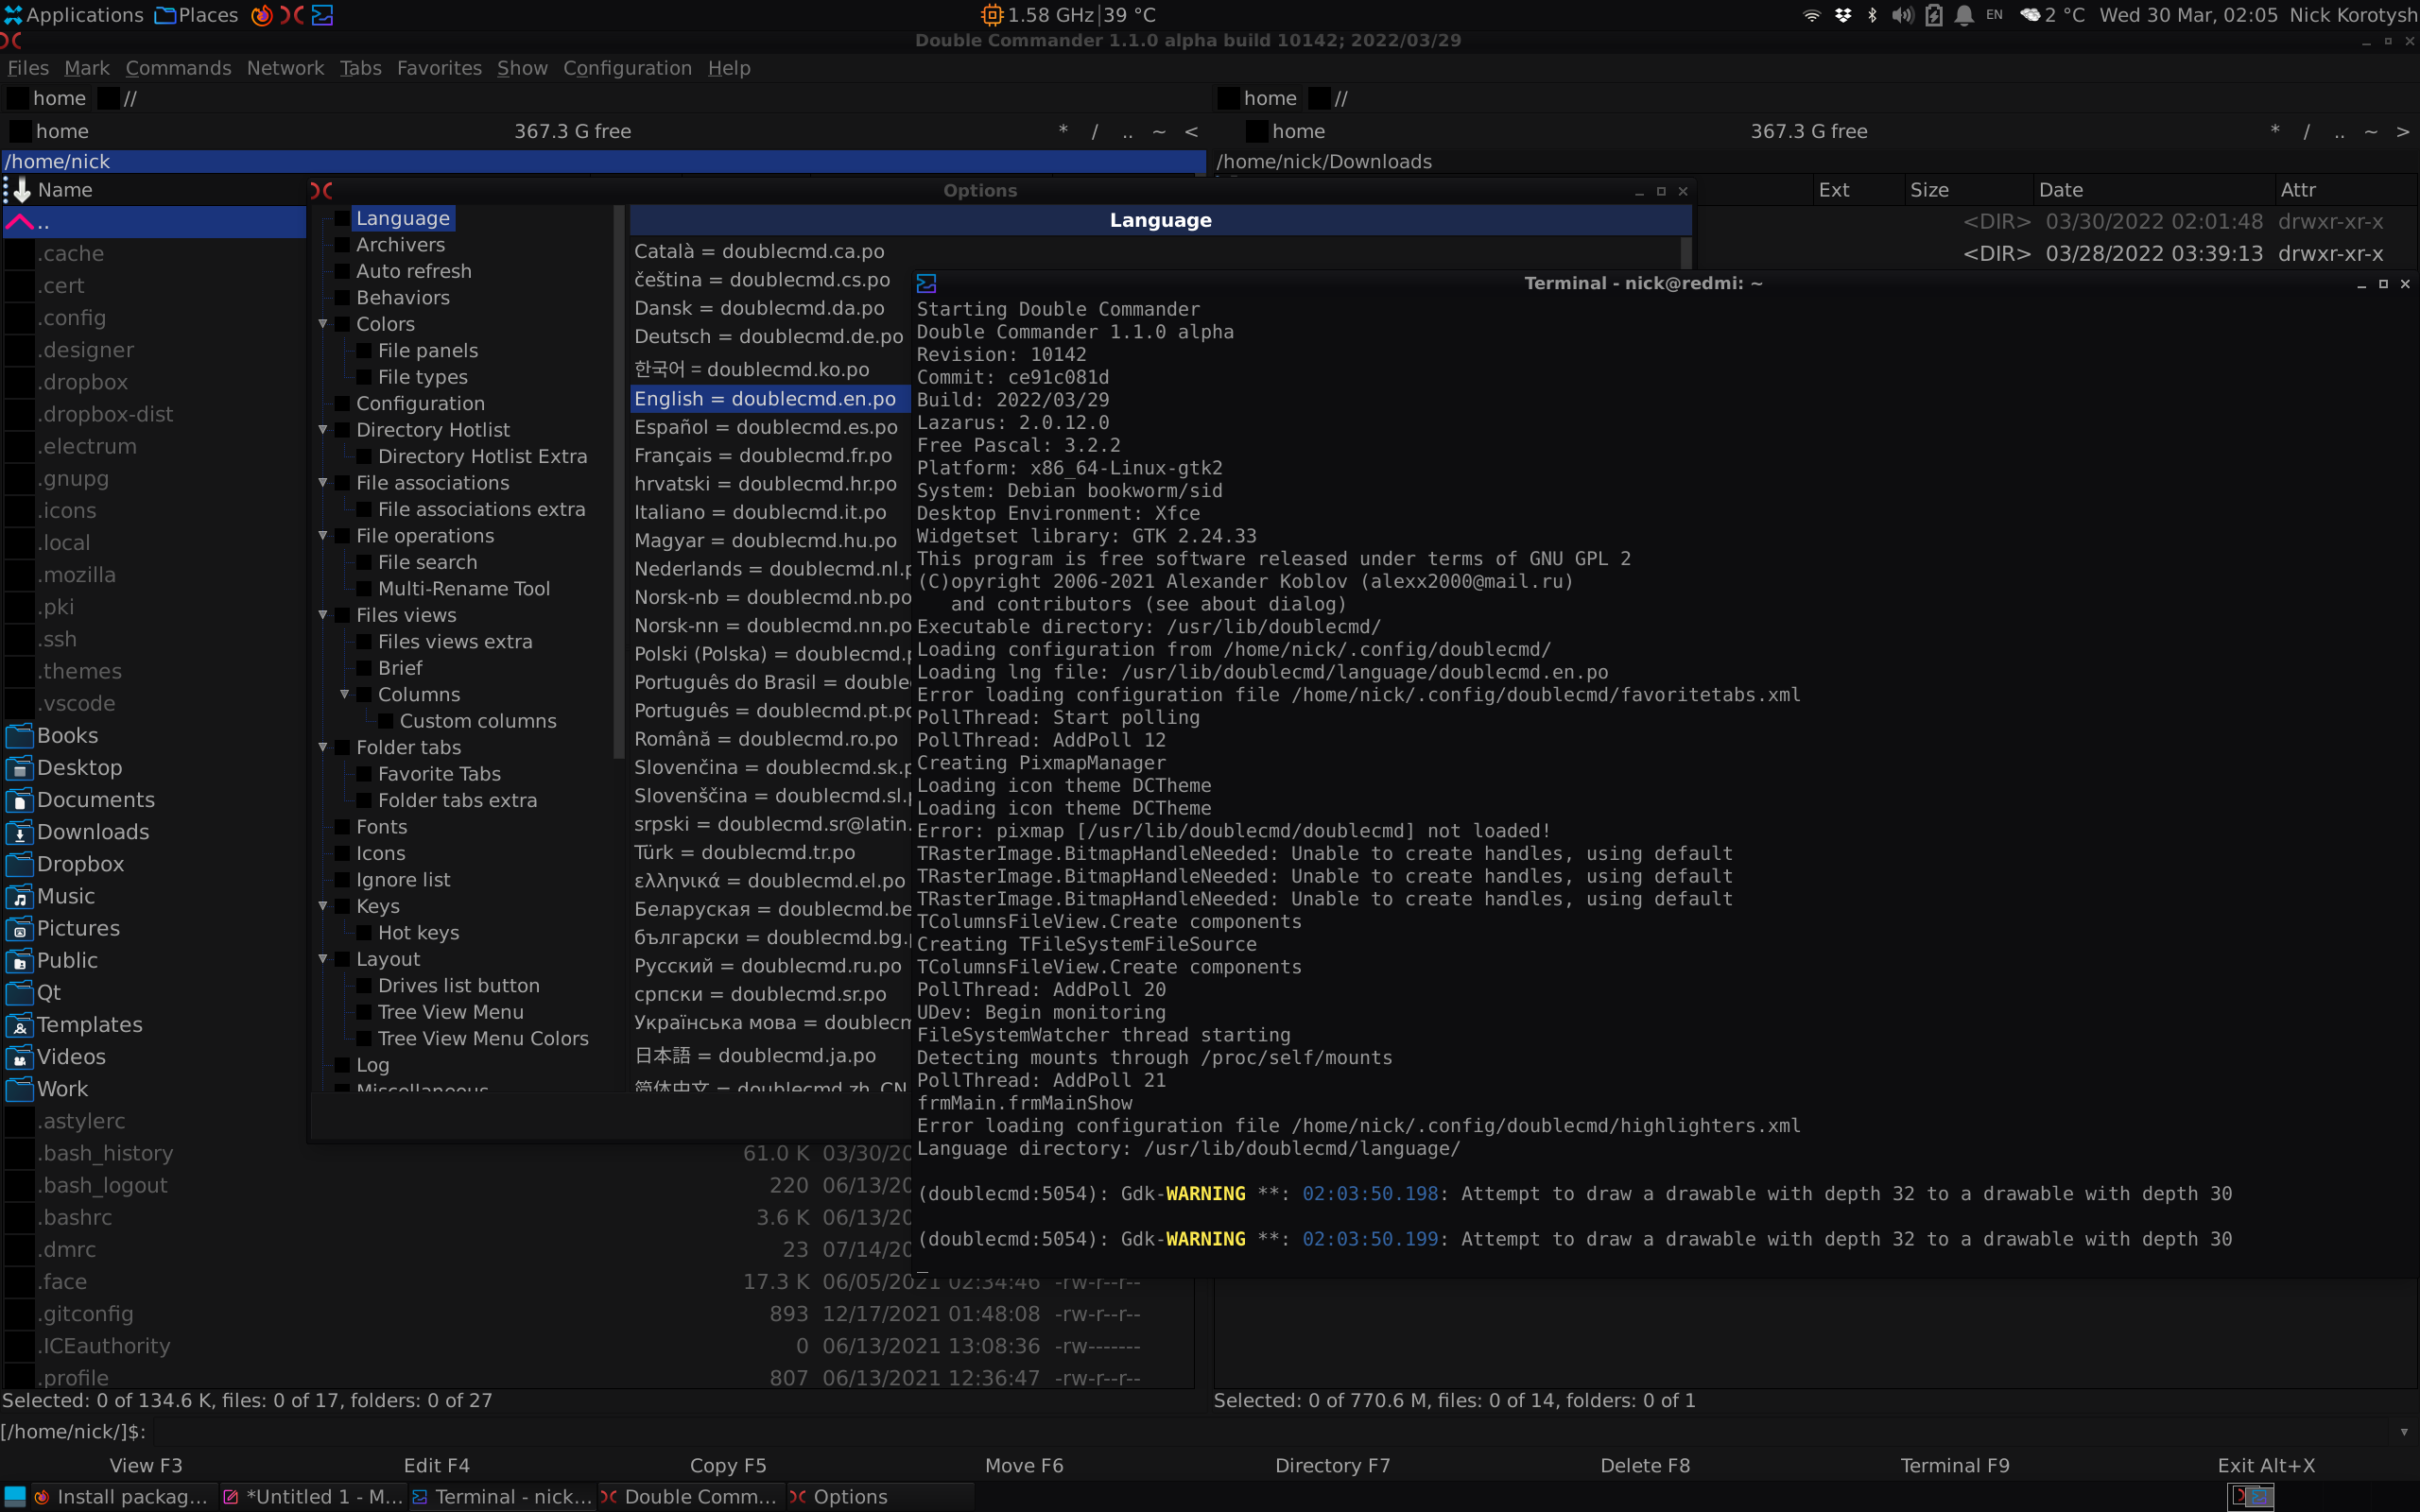Open the Downloads folder icon in left panel

20,831
